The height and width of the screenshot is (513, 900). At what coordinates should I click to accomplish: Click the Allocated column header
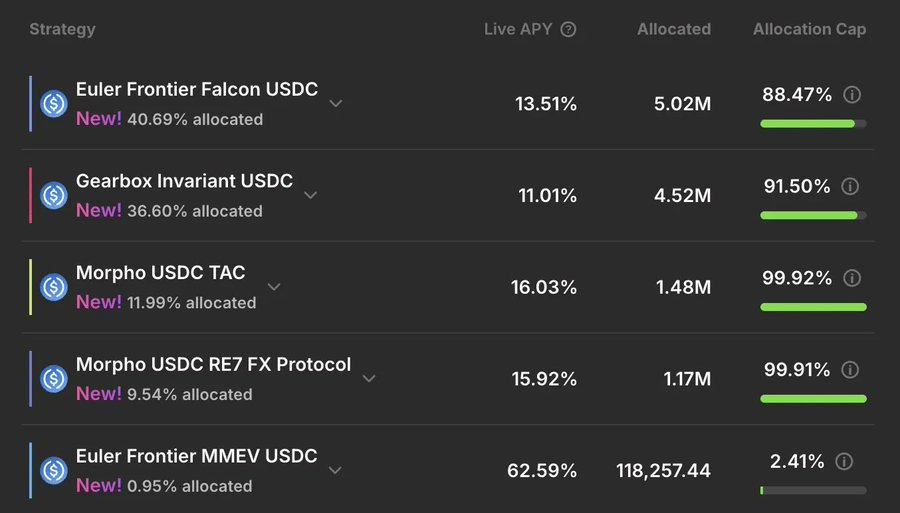click(x=673, y=29)
